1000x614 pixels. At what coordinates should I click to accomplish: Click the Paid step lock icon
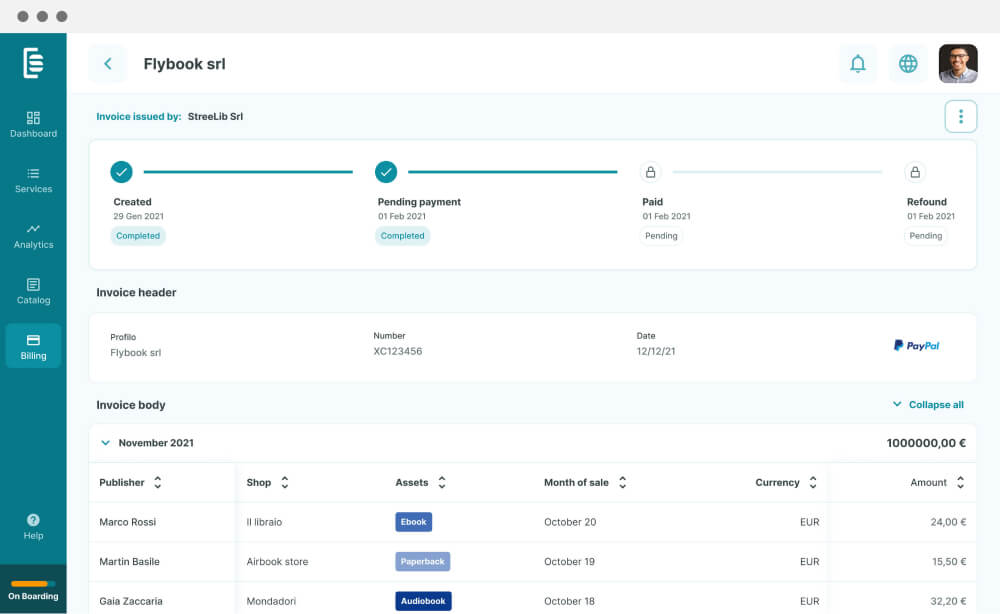pyautogui.click(x=650, y=172)
